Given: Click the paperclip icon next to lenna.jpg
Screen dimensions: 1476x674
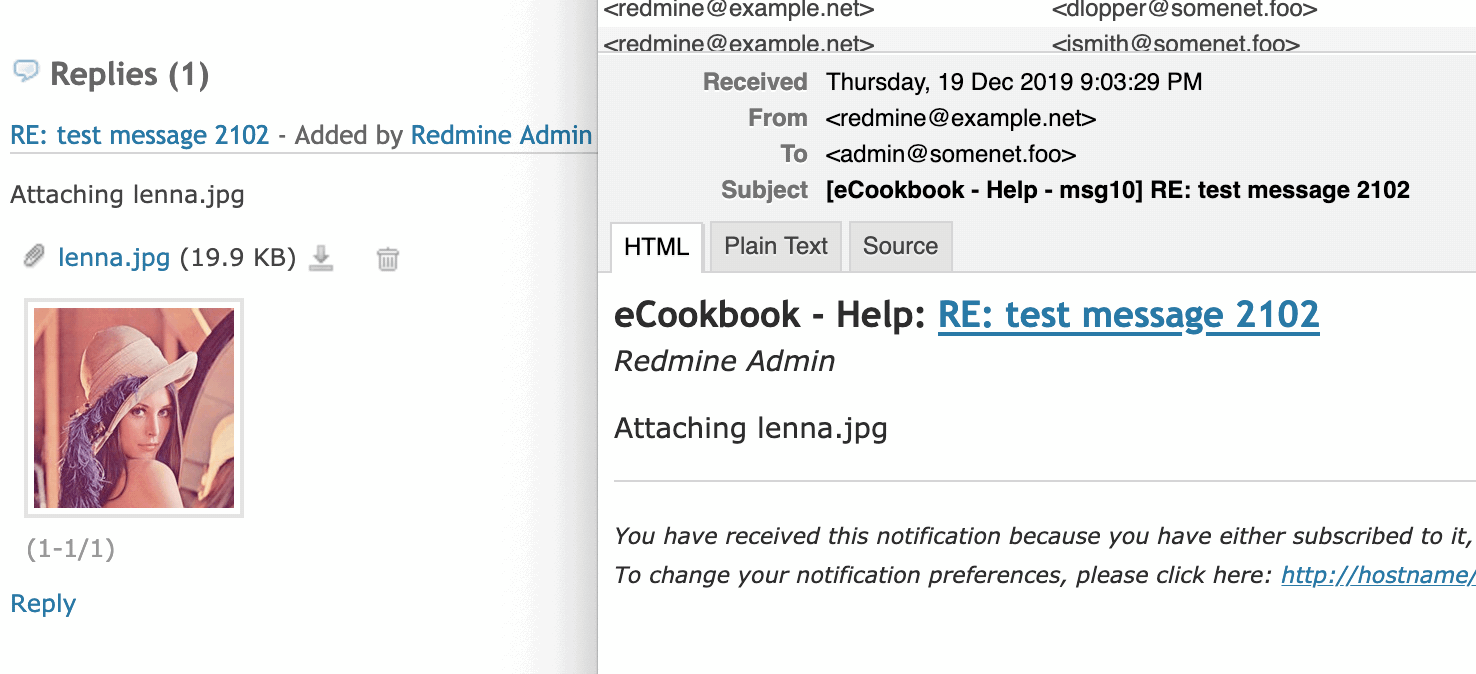Looking at the screenshot, I should (34, 258).
